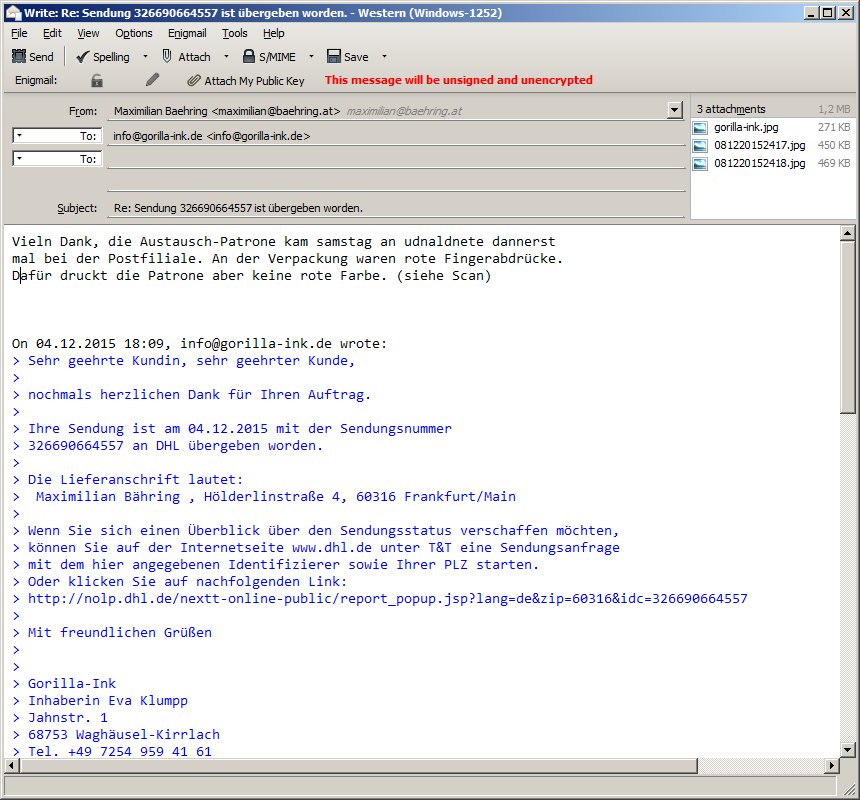This screenshot has height=800, width=860.
Task: Click quoted text 'Inhaberin Eva Klumpp'
Action: click(x=108, y=701)
